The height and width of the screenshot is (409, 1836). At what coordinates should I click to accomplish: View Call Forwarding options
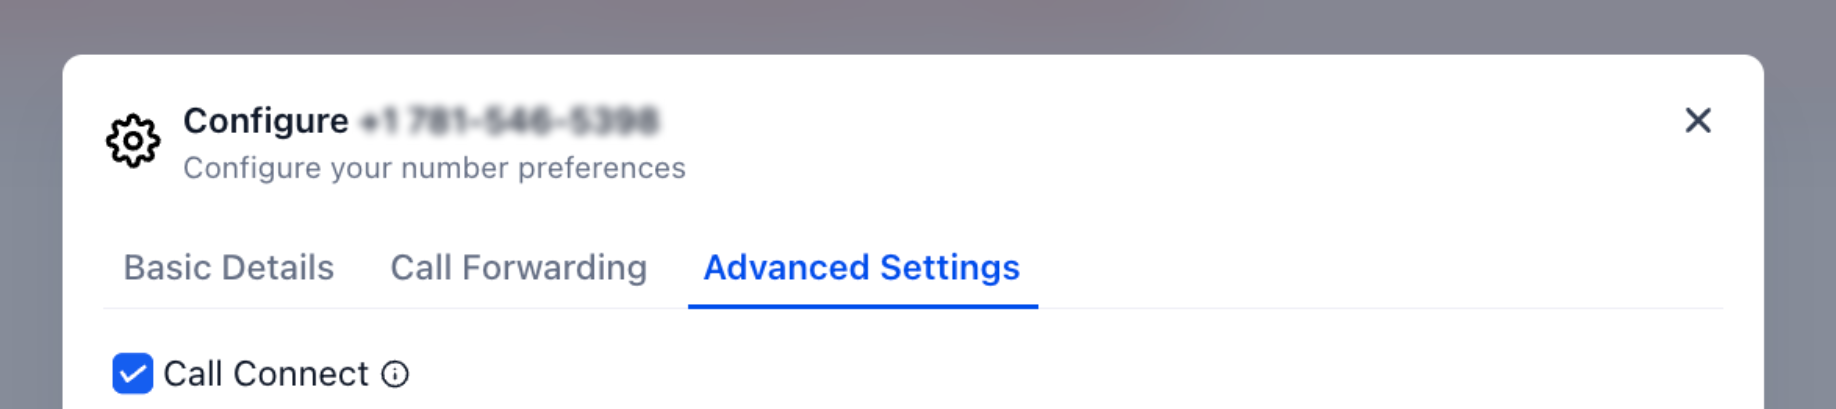point(518,268)
